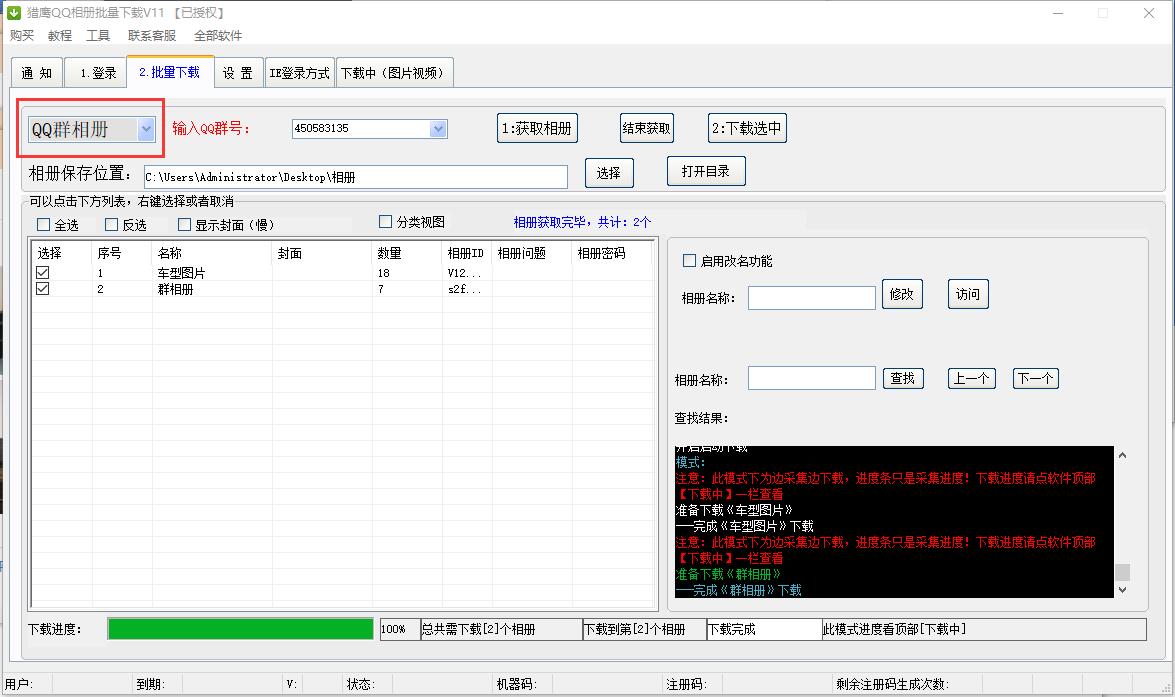Click the 上一个 button

pos(972,378)
